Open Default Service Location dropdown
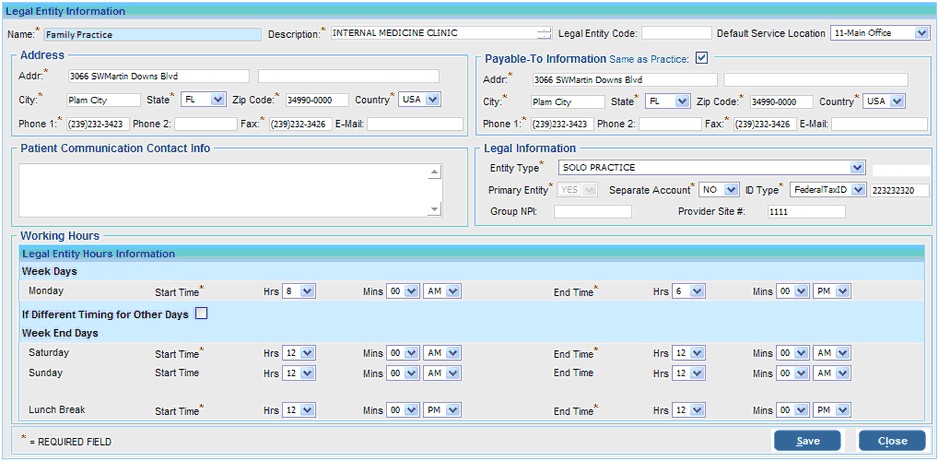This screenshot has height=462, width=939. (879, 33)
